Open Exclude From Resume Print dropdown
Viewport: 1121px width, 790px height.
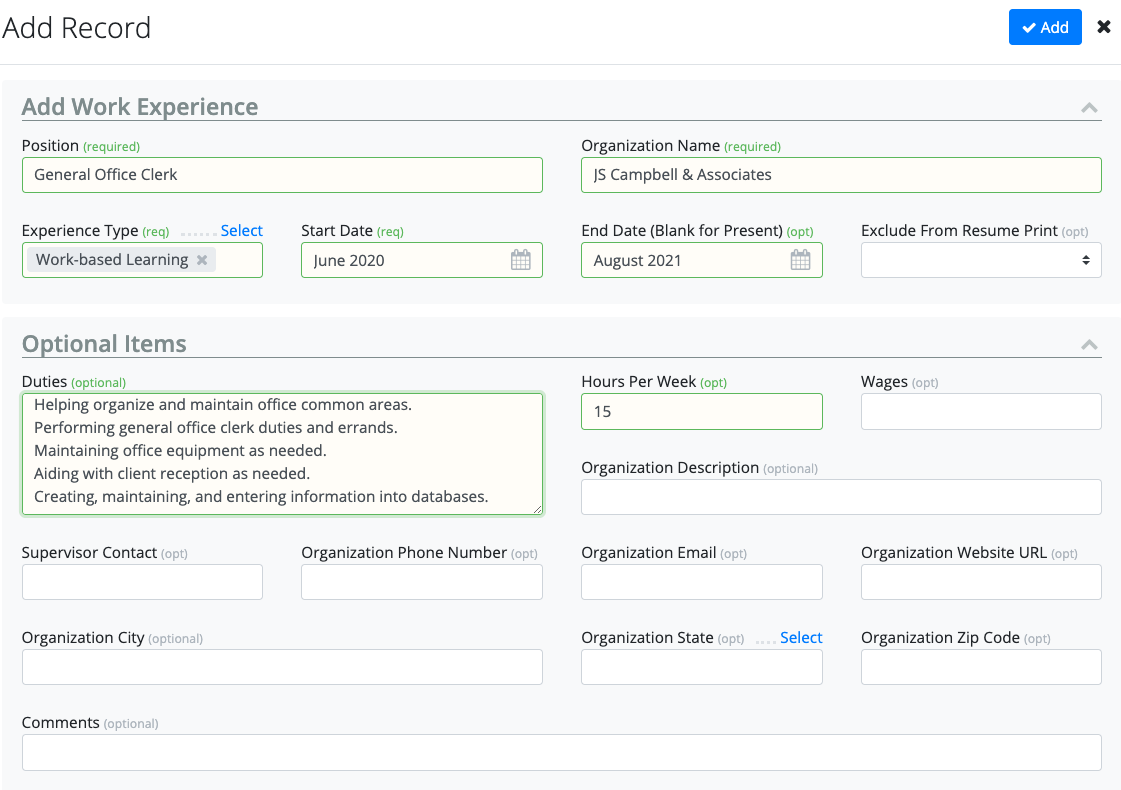tap(981, 260)
